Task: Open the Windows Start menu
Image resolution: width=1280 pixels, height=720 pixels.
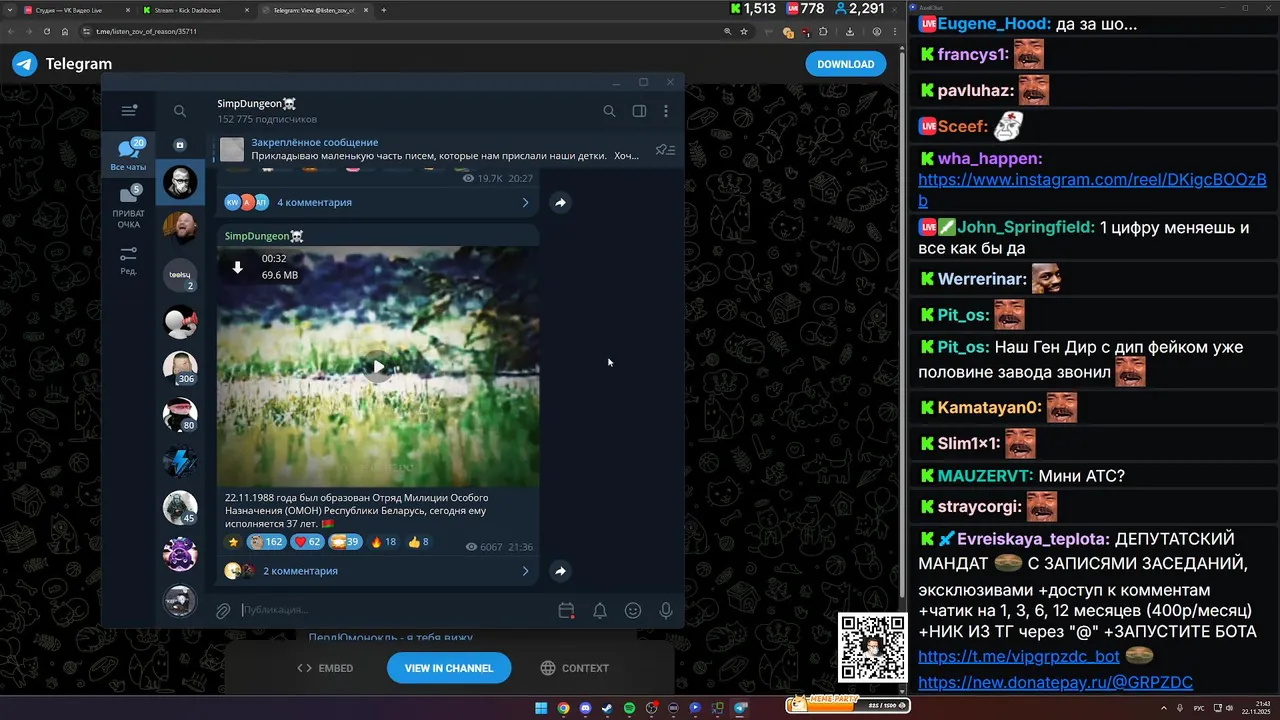Action: point(541,708)
